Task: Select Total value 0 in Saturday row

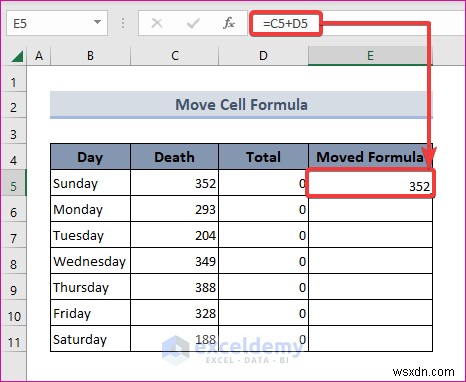Action: point(263,339)
